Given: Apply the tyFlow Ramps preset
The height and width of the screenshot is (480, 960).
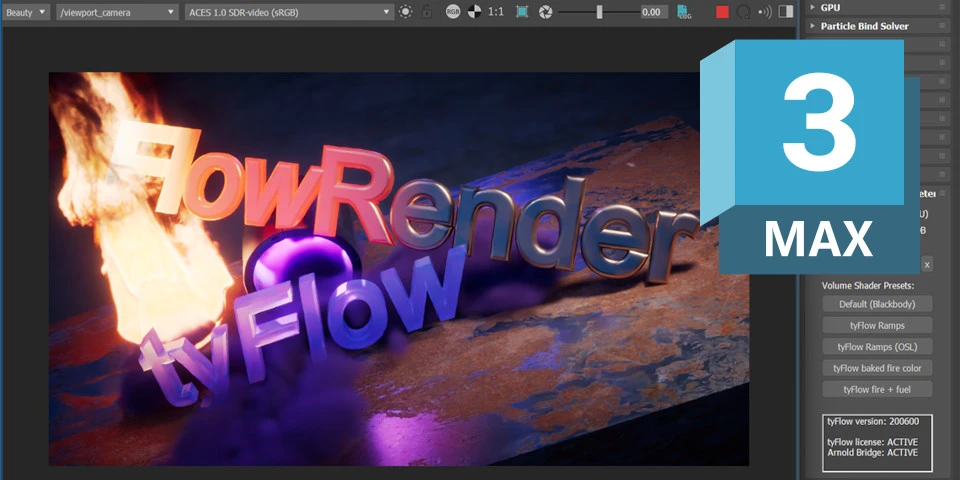Looking at the screenshot, I should pos(877,325).
